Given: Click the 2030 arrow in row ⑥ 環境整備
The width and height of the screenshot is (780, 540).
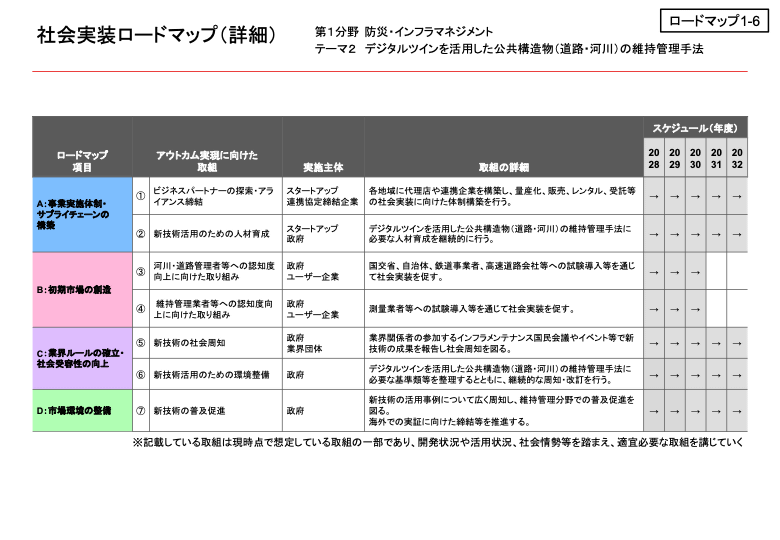Looking at the screenshot, I should 695,375.
